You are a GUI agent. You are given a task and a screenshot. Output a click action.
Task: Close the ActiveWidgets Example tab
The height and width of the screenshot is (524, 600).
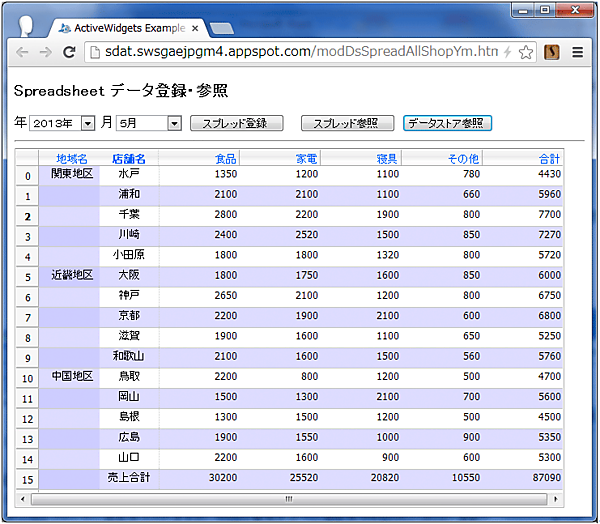194,27
